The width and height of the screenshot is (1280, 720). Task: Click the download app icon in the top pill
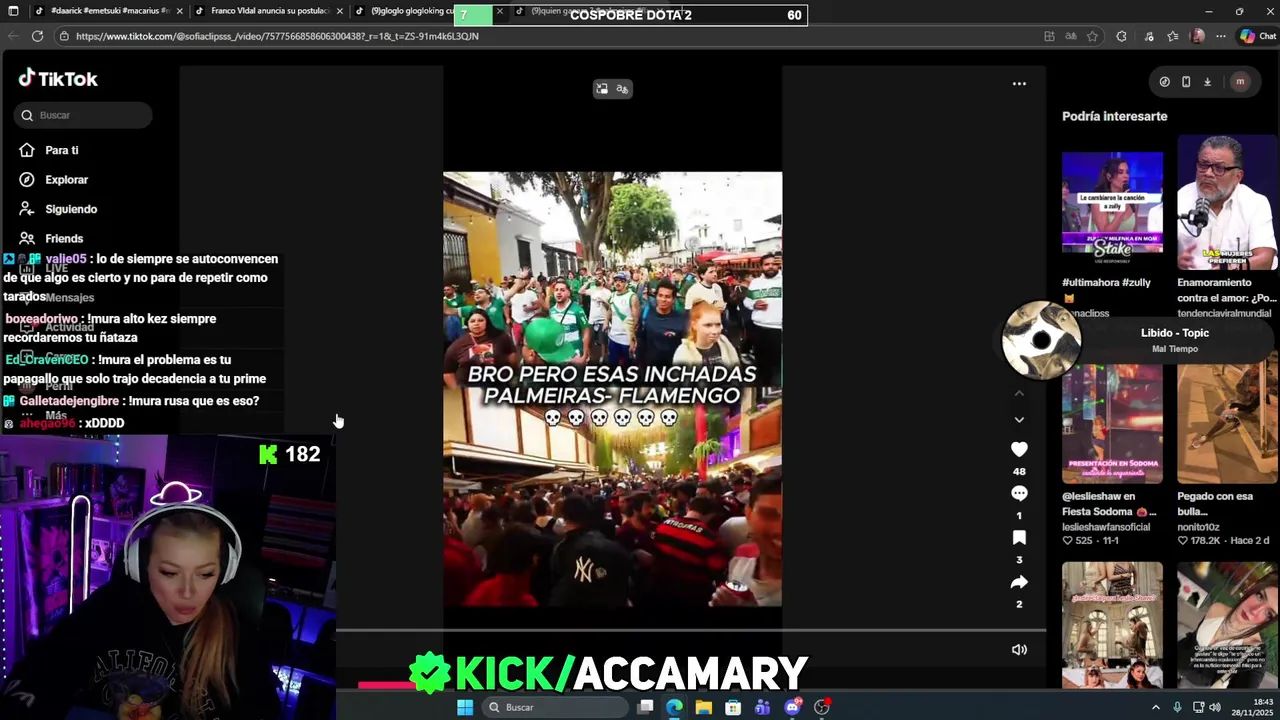click(x=1207, y=82)
